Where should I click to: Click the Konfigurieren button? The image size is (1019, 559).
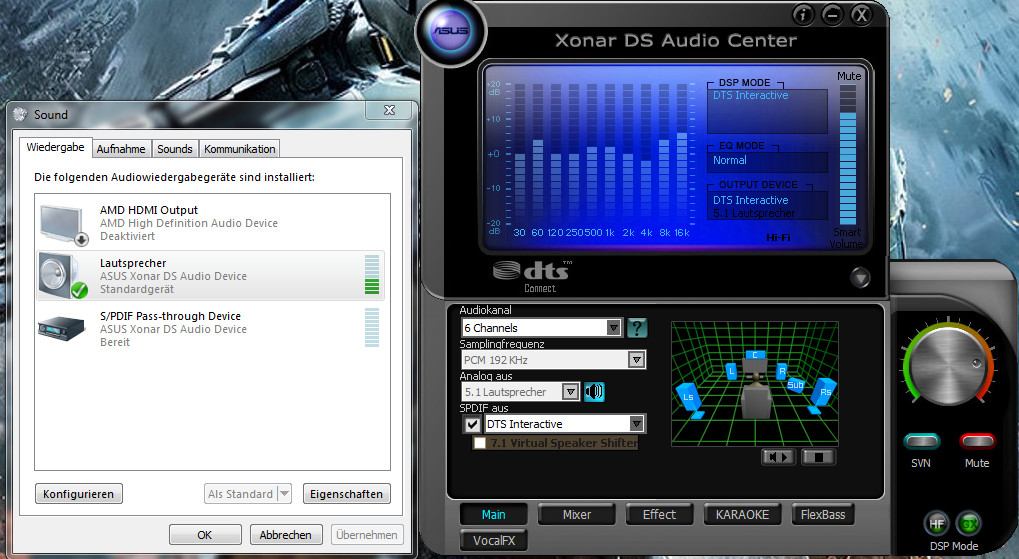click(x=79, y=494)
